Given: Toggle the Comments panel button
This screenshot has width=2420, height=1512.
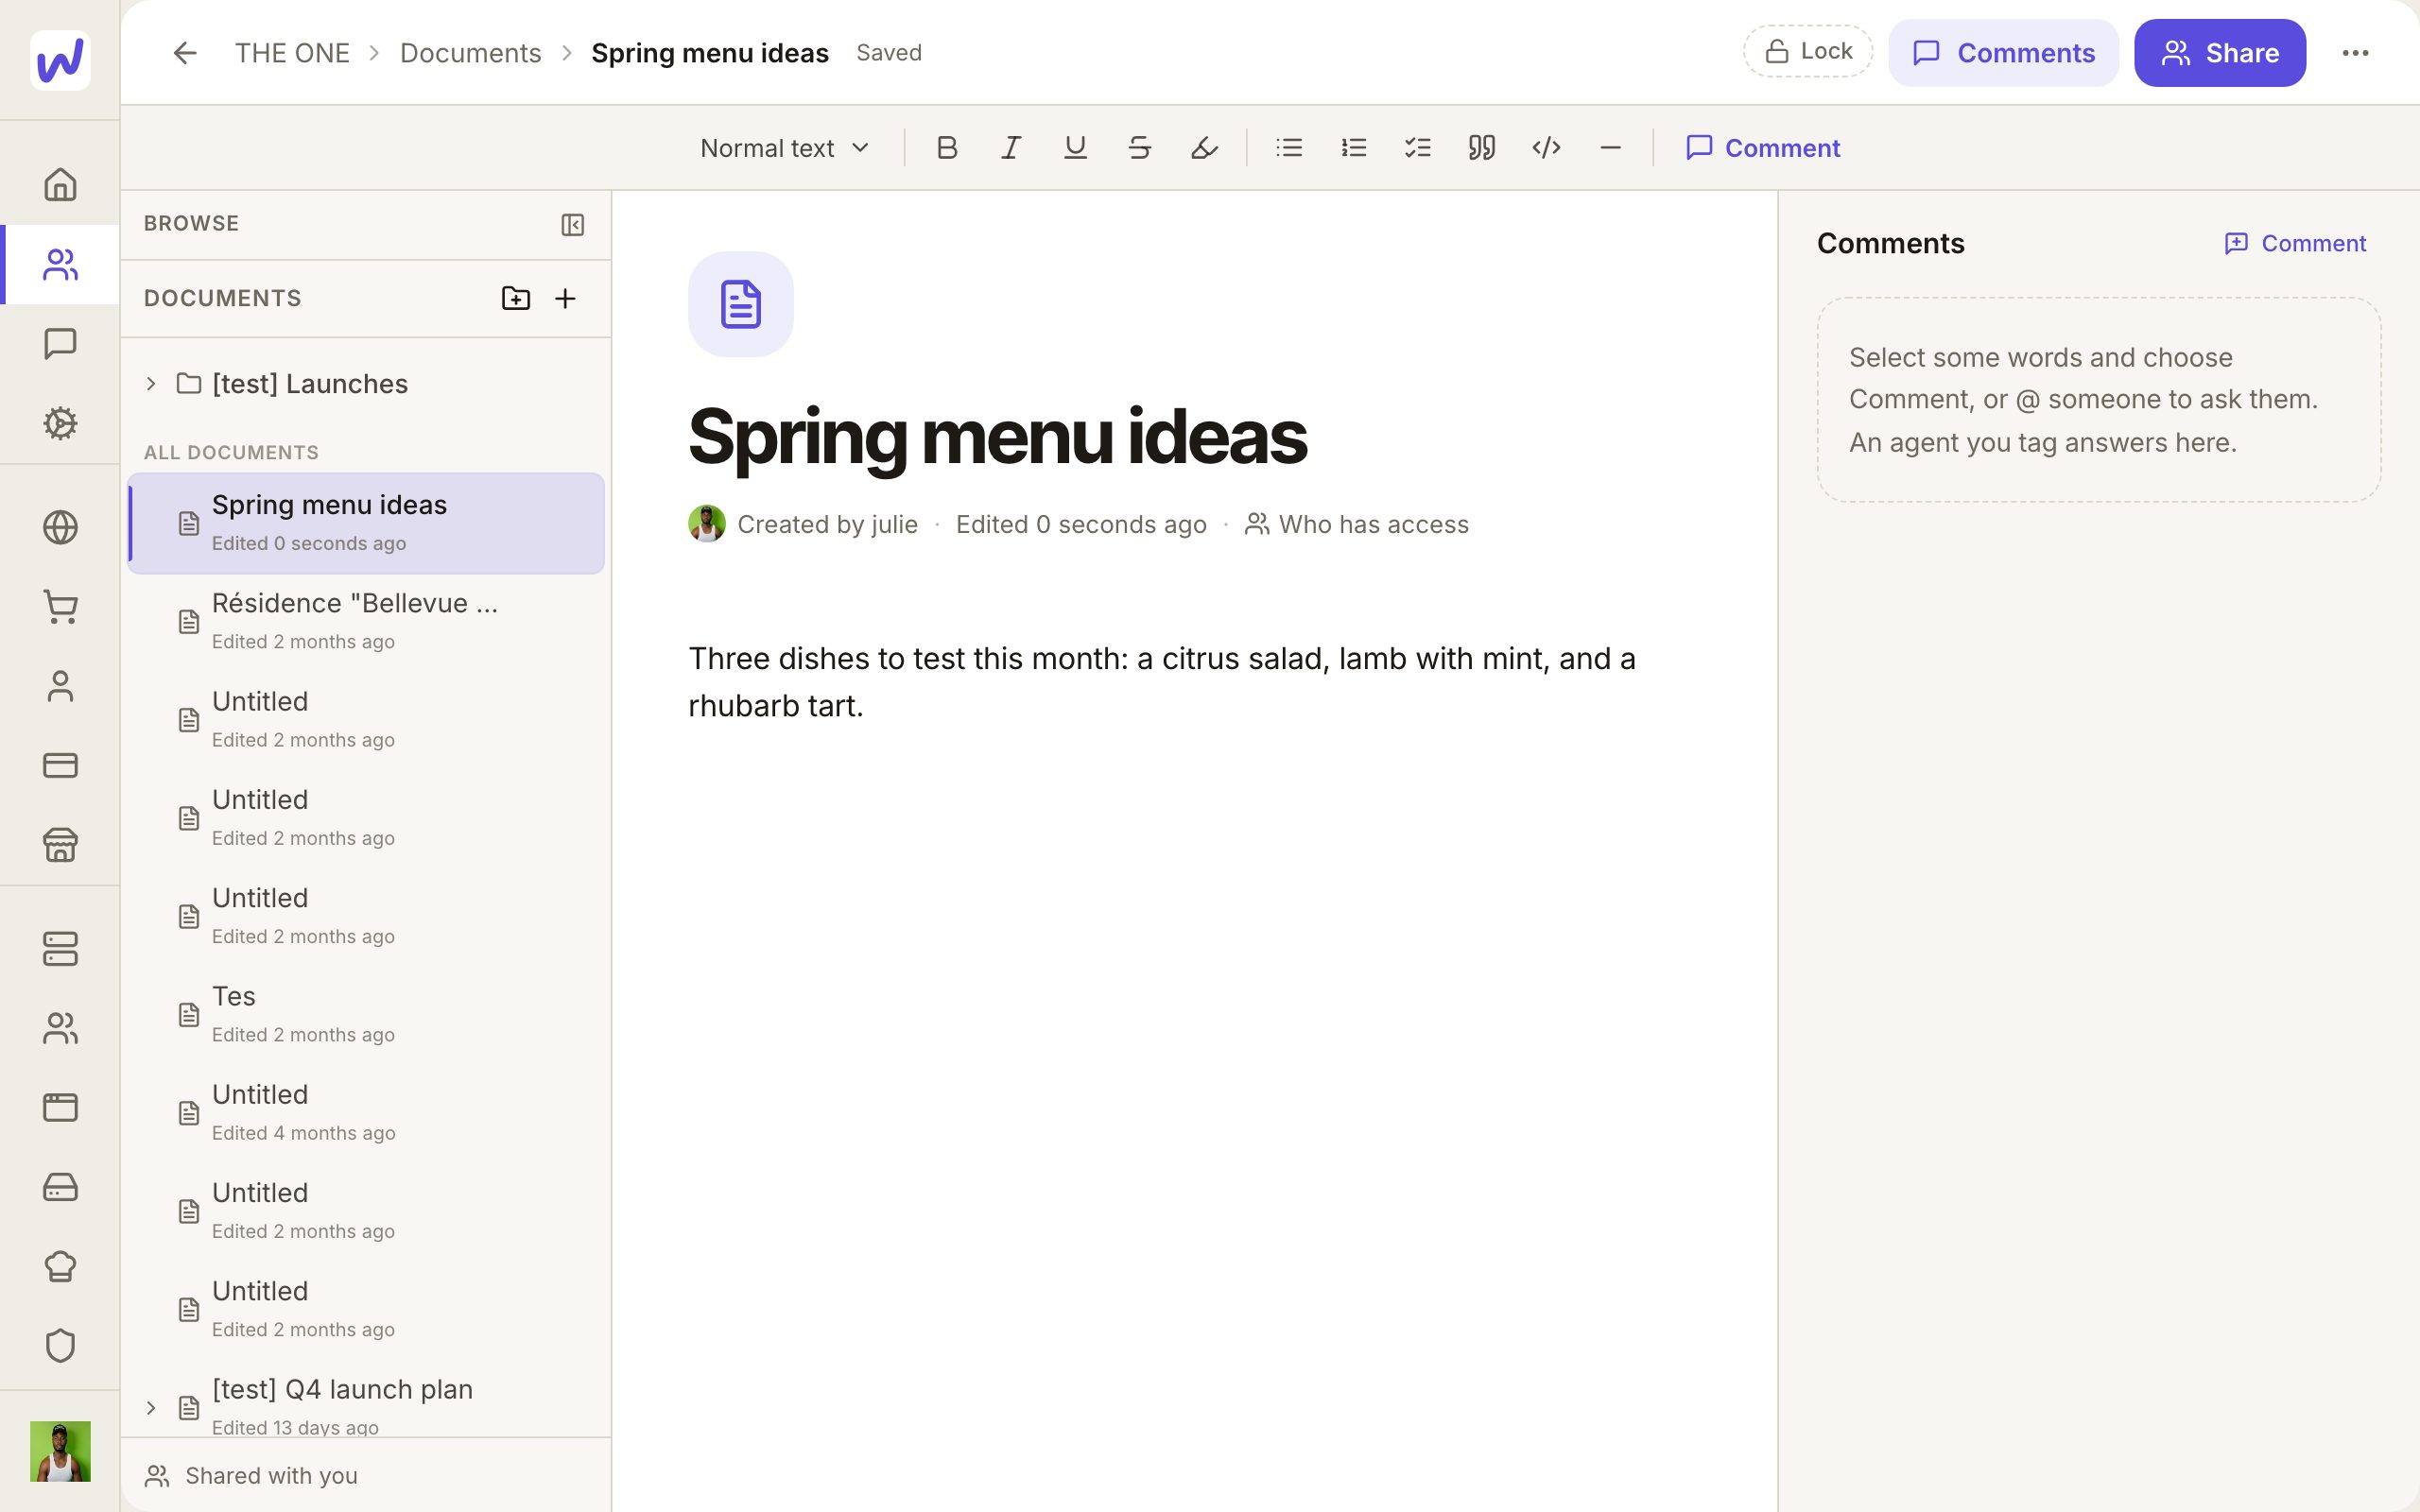Looking at the screenshot, I should click(2003, 53).
